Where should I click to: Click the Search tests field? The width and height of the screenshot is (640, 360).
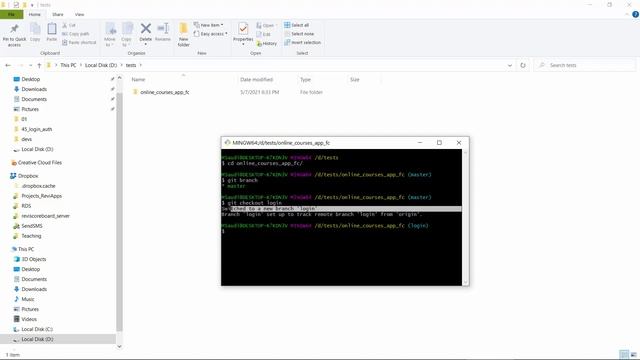pyautogui.click(x=585, y=65)
